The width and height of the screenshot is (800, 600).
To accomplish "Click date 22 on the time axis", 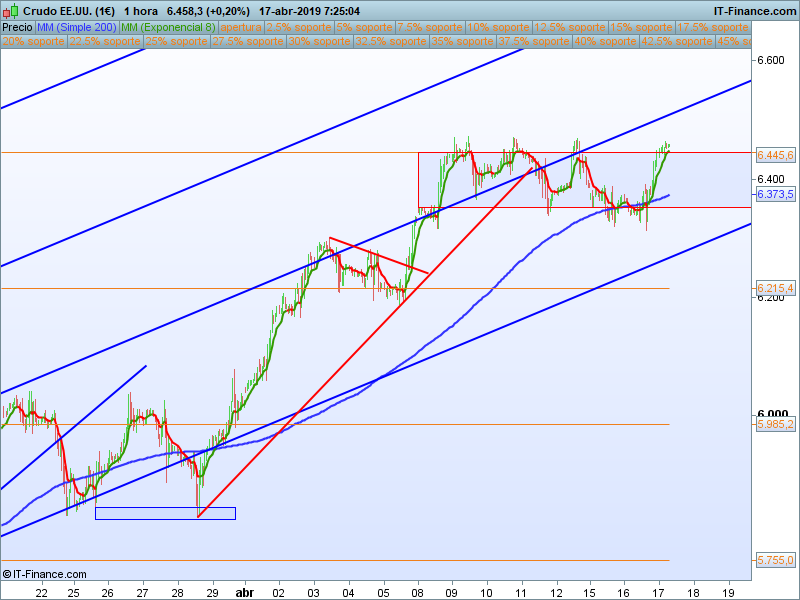I will coord(42,593).
